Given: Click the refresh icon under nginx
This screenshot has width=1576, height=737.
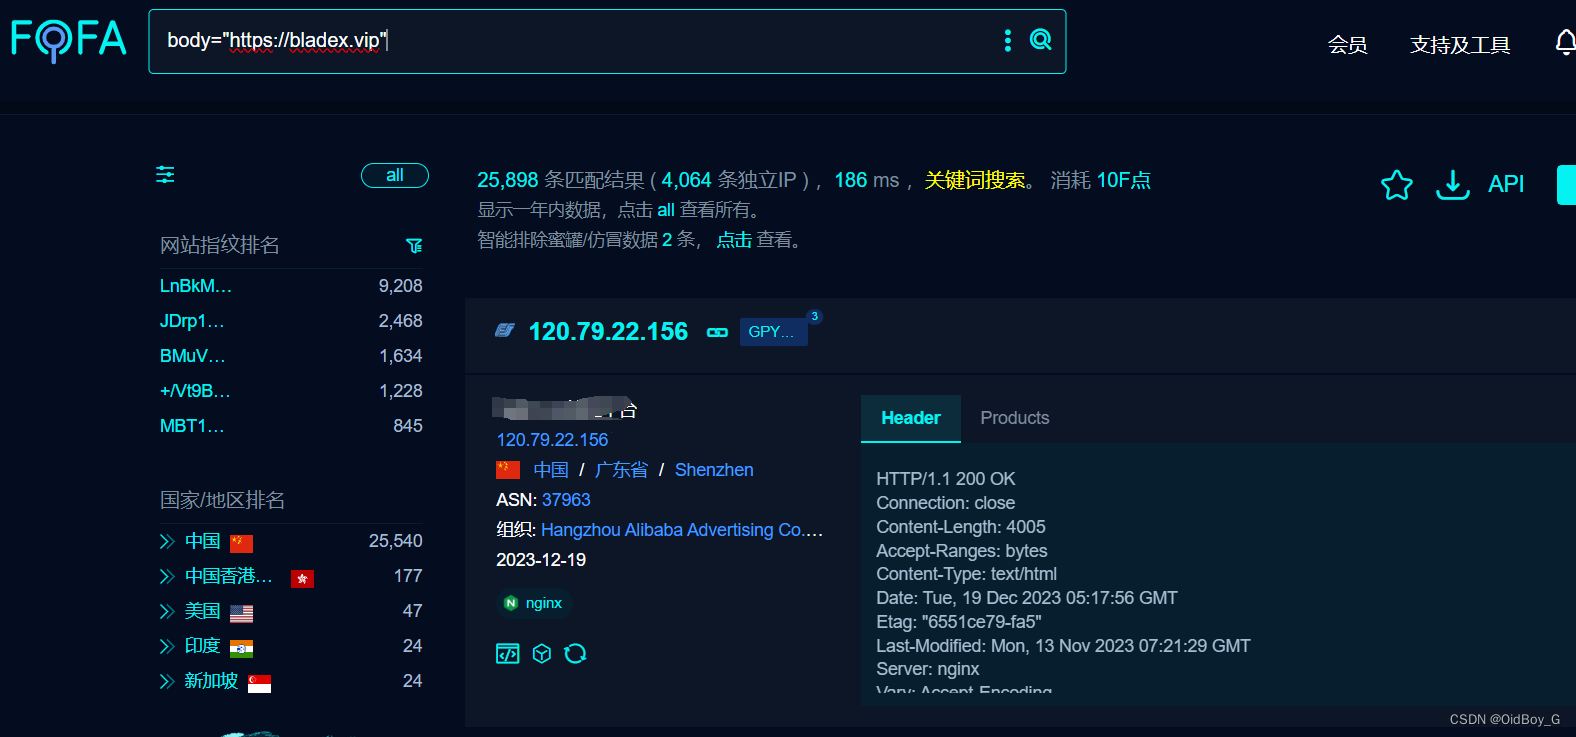Looking at the screenshot, I should 575,654.
